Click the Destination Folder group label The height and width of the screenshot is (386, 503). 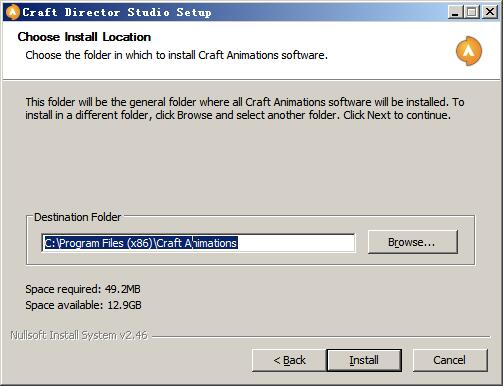77,217
